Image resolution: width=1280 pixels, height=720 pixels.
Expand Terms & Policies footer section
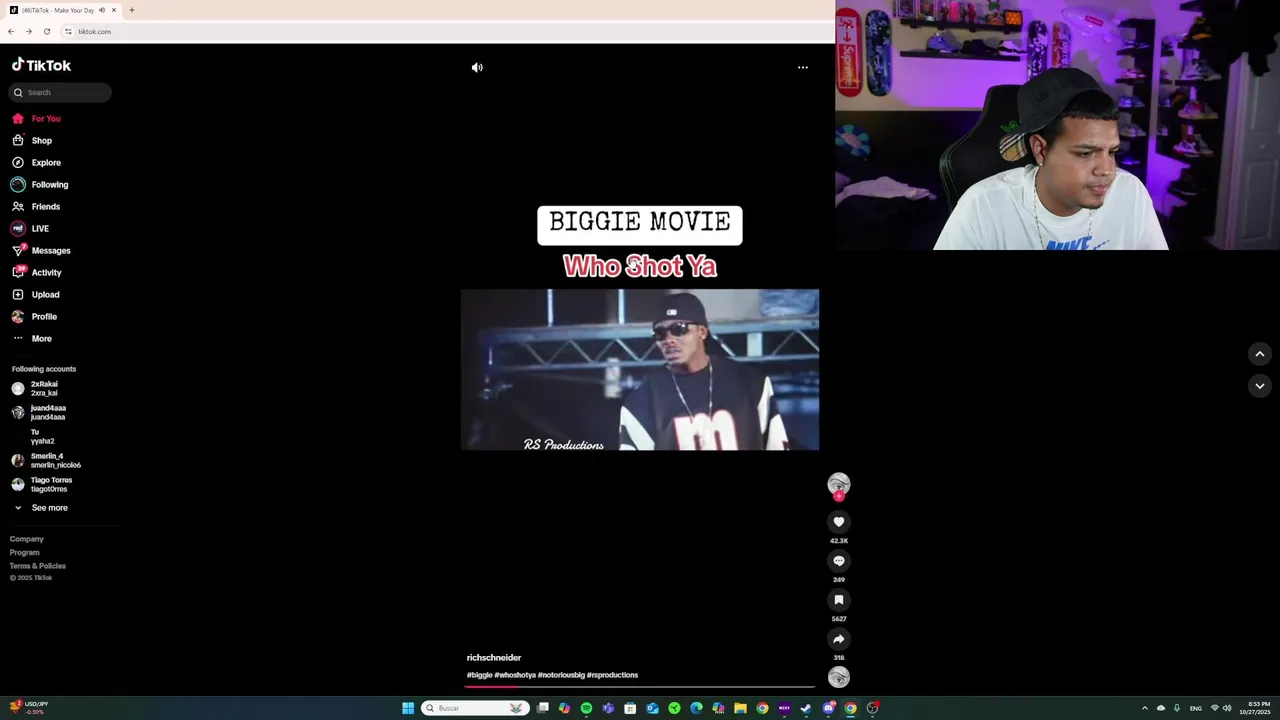(38, 565)
